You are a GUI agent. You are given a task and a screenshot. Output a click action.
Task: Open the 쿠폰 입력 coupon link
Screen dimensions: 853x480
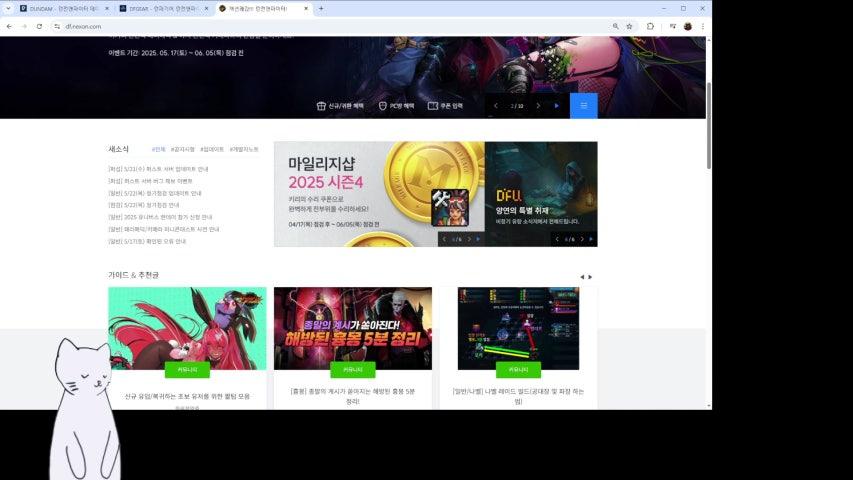pyautogui.click(x=445, y=106)
